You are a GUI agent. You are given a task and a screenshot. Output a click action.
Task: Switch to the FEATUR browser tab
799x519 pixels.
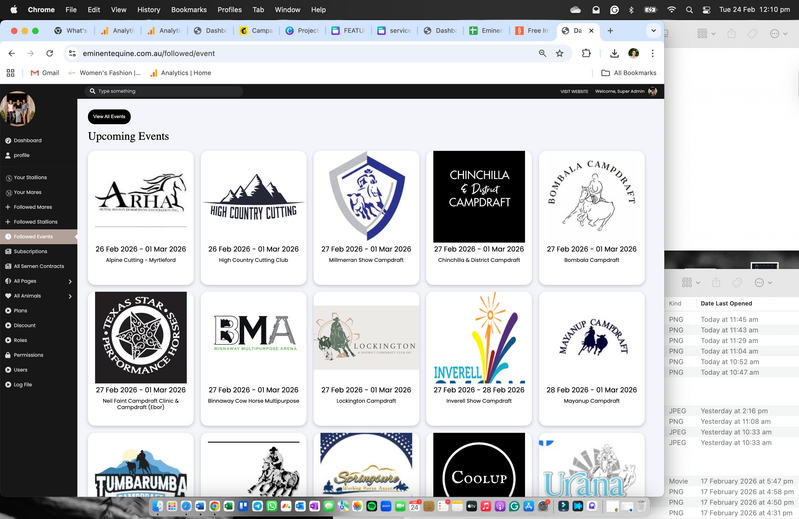coord(349,31)
